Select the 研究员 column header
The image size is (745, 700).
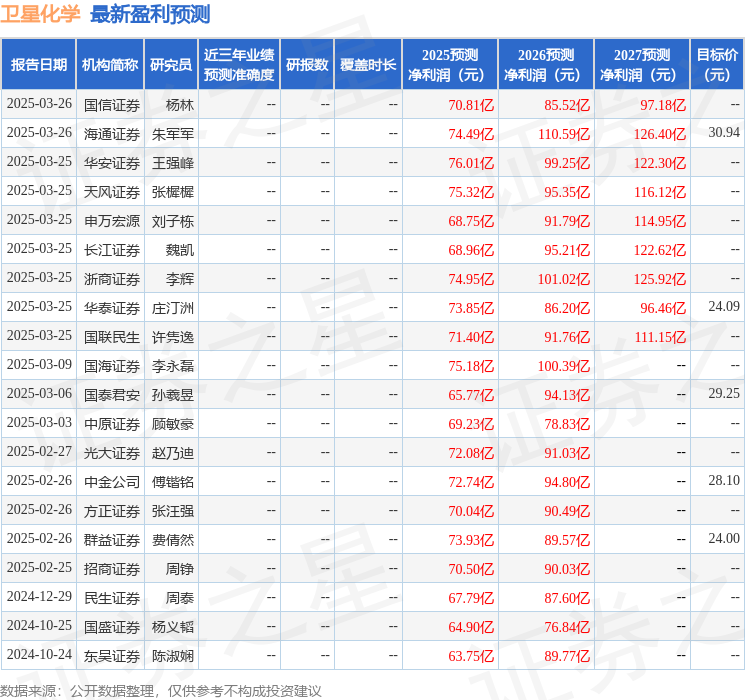click(171, 65)
